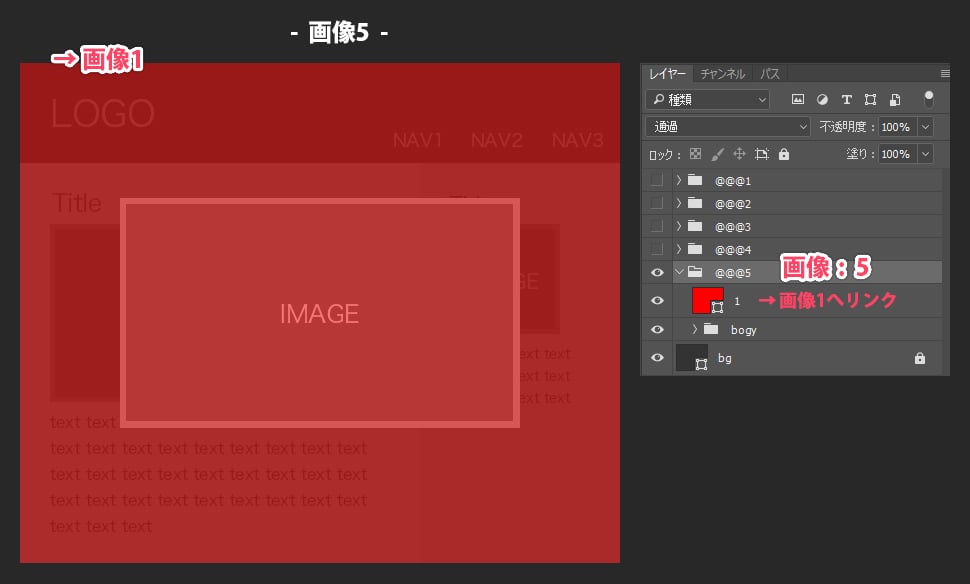Viewport: 970px width, 584px height.
Task: Filter layers by shape layer icon
Action: (x=871, y=100)
